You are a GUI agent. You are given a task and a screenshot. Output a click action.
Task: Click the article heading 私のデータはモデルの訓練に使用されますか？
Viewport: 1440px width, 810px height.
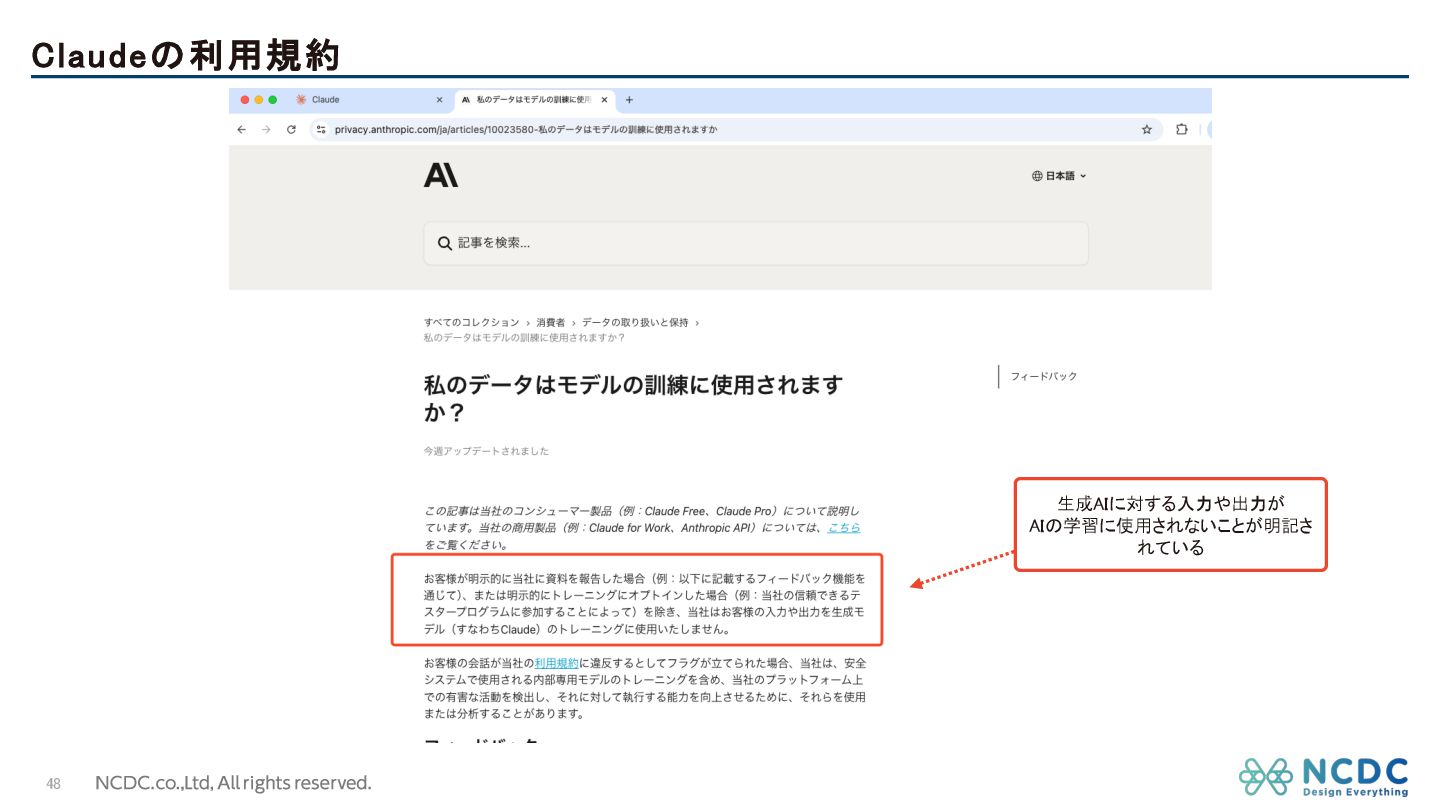click(633, 398)
